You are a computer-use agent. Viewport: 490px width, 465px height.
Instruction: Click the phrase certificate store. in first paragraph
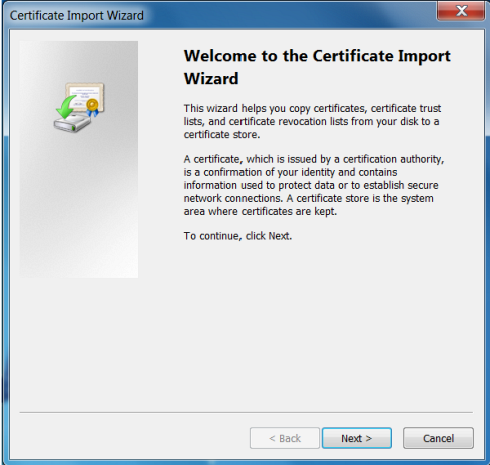tap(222, 135)
